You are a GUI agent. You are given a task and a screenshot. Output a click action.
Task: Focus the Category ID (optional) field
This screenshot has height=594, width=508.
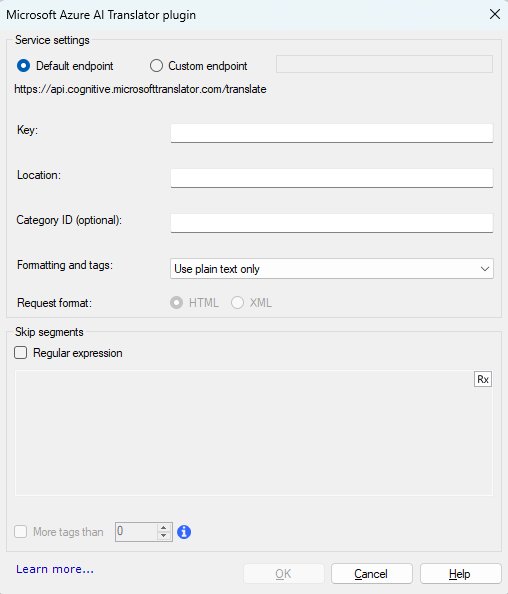(x=331, y=223)
